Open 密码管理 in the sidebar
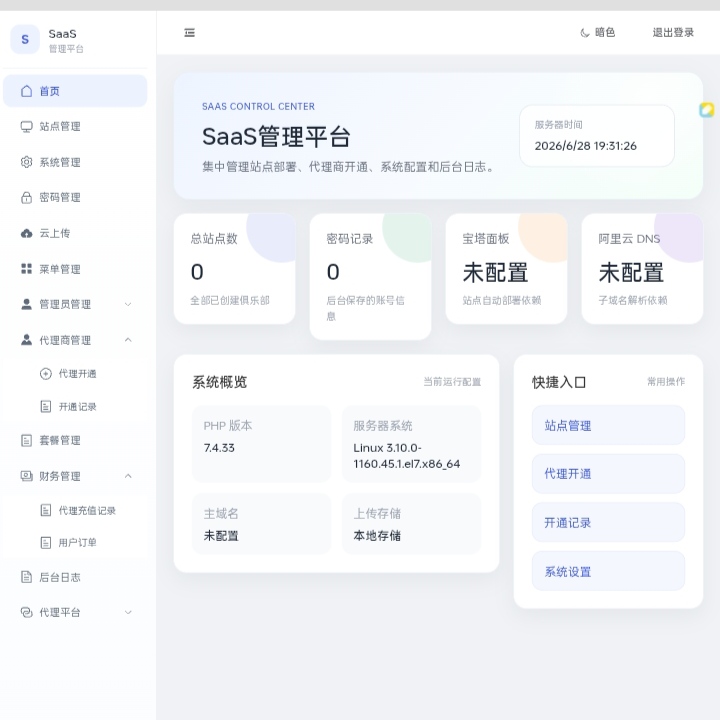Viewport: 720px width, 720px height. tap(75, 197)
